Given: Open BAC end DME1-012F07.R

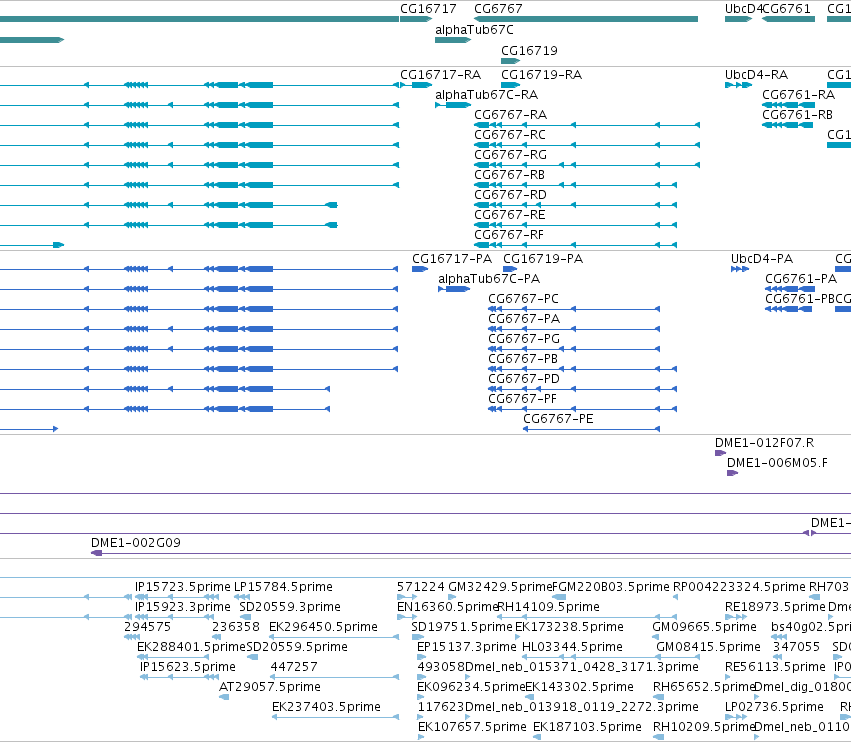Looking at the screenshot, I should (765, 442).
